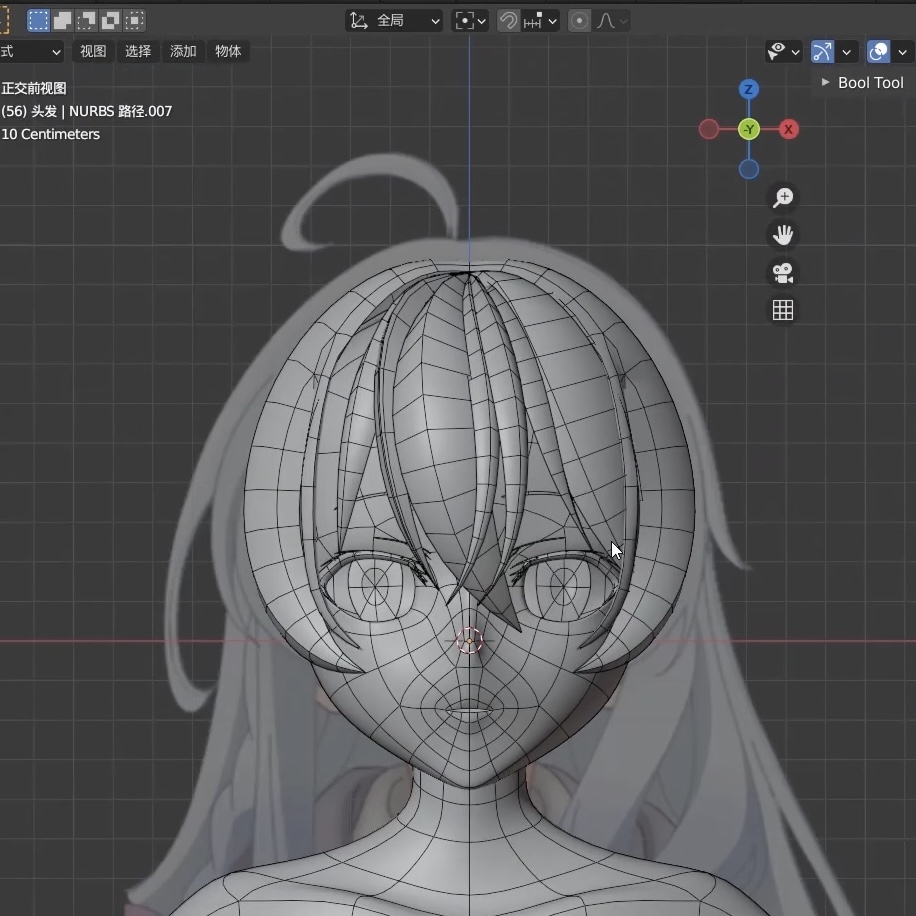This screenshot has width=916, height=916.
Task: Open the pivot point dropdown
Action: (470, 21)
